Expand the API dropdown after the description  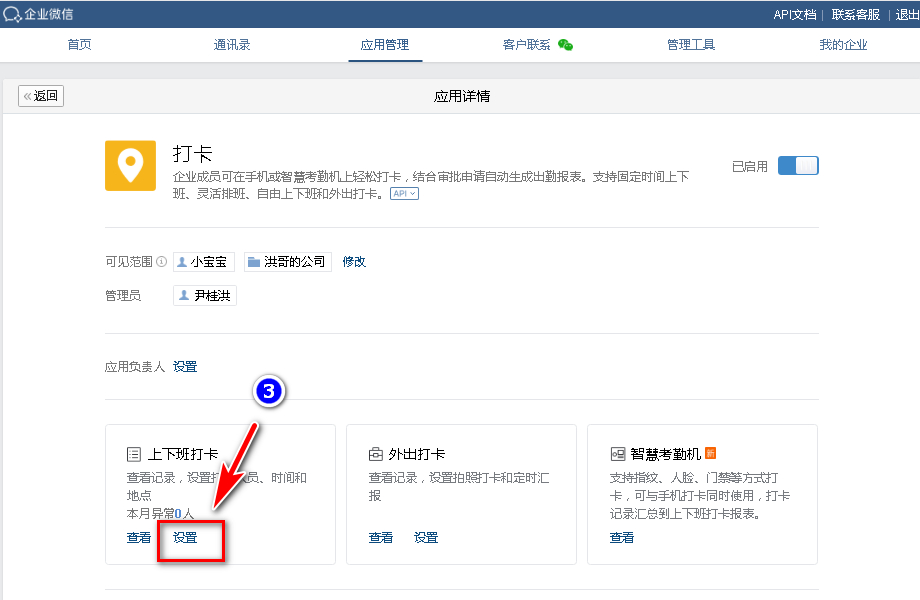(404, 194)
